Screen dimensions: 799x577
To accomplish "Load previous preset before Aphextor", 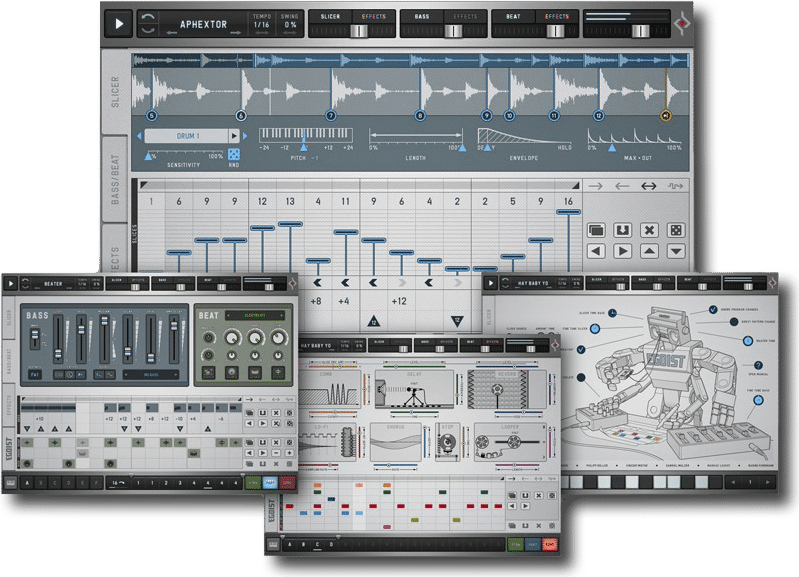I will coord(171,33).
